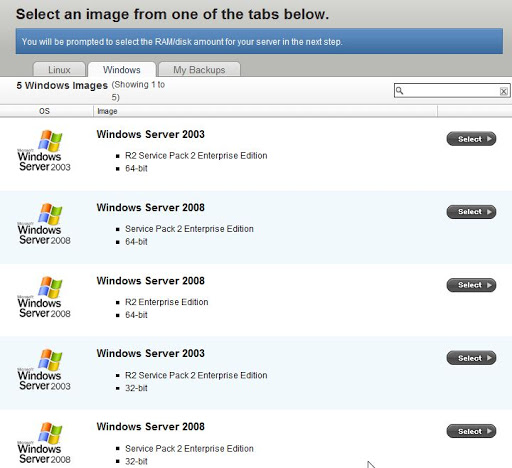Open the My Backups tab

tap(199, 70)
